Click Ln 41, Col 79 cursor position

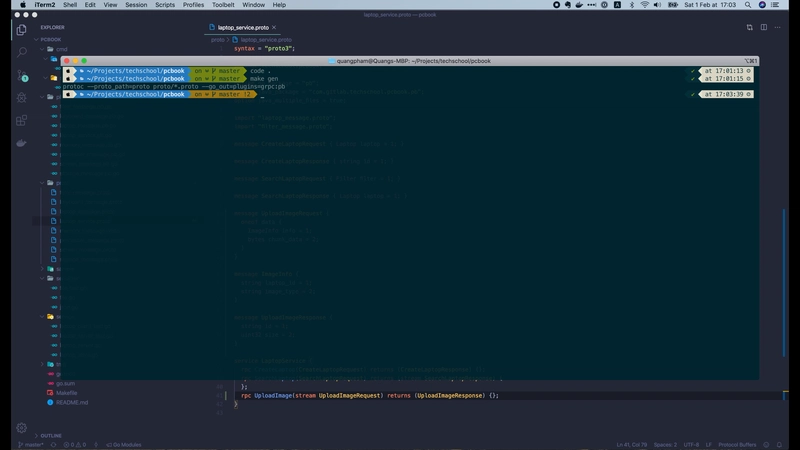coord(632,445)
